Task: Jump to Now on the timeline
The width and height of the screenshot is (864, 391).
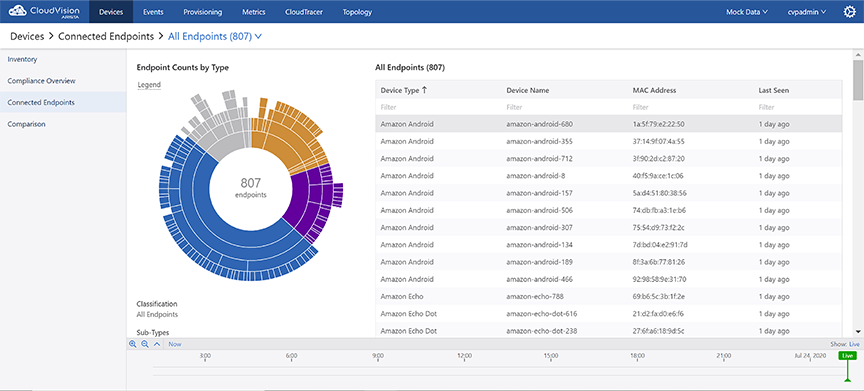Action: (175, 344)
